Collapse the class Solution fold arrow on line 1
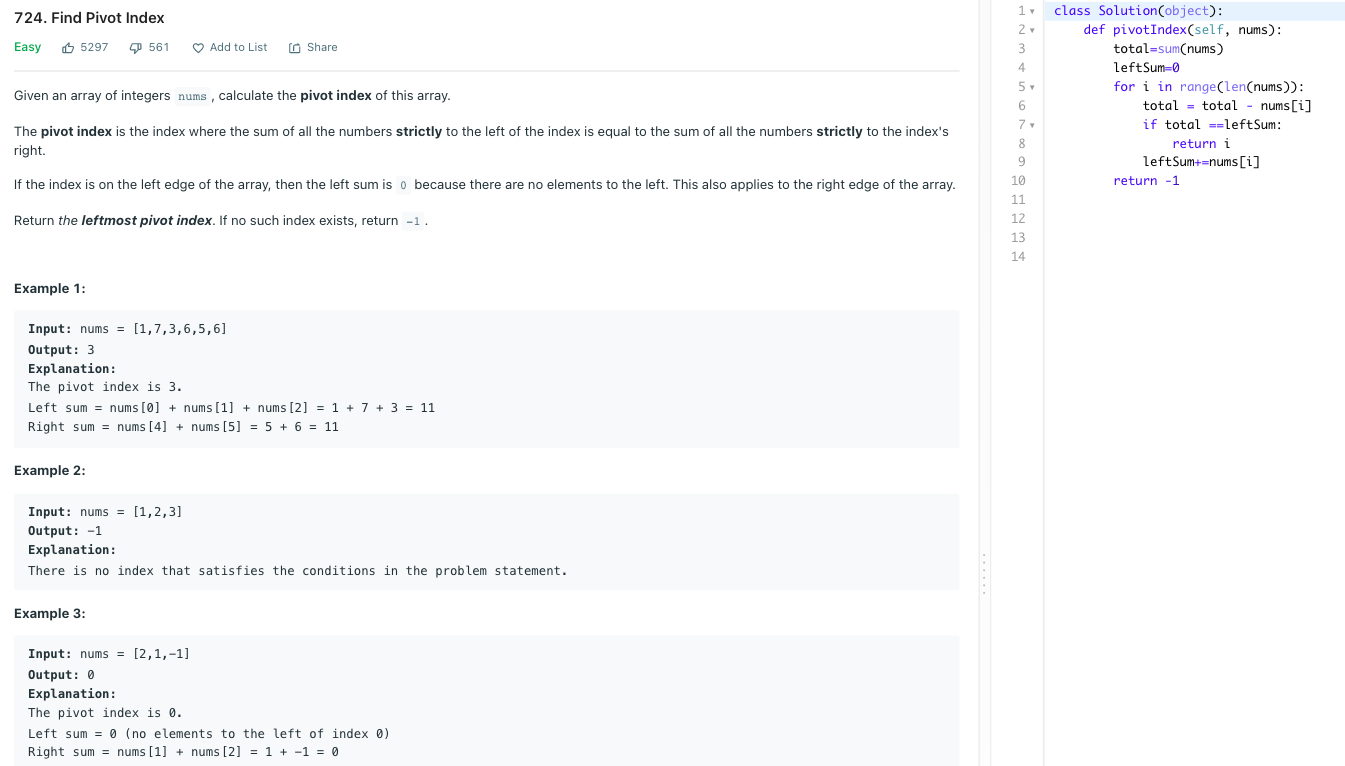This screenshot has width=1345, height=766. tap(1033, 10)
